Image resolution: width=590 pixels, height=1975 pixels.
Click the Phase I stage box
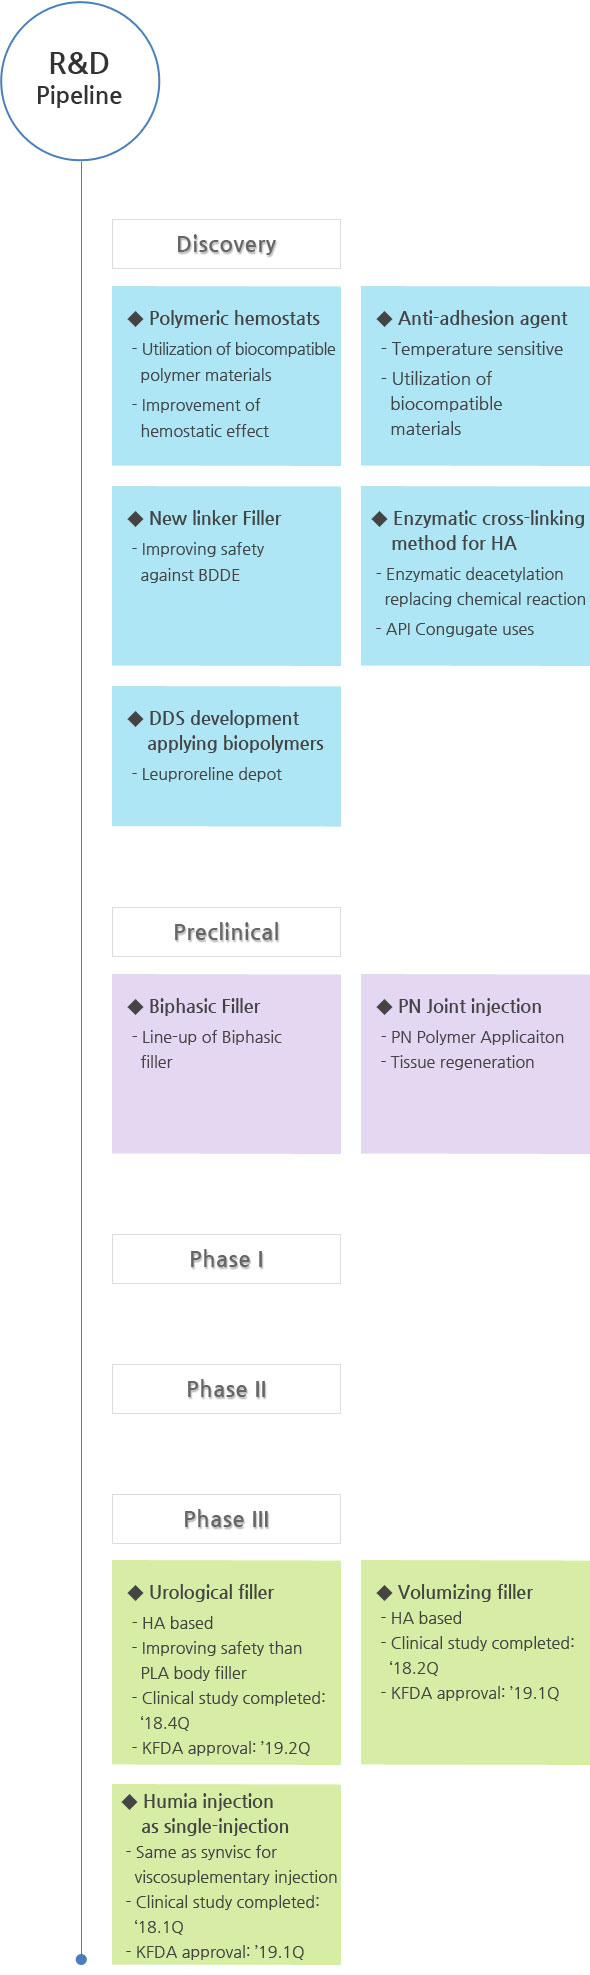(226, 1259)
